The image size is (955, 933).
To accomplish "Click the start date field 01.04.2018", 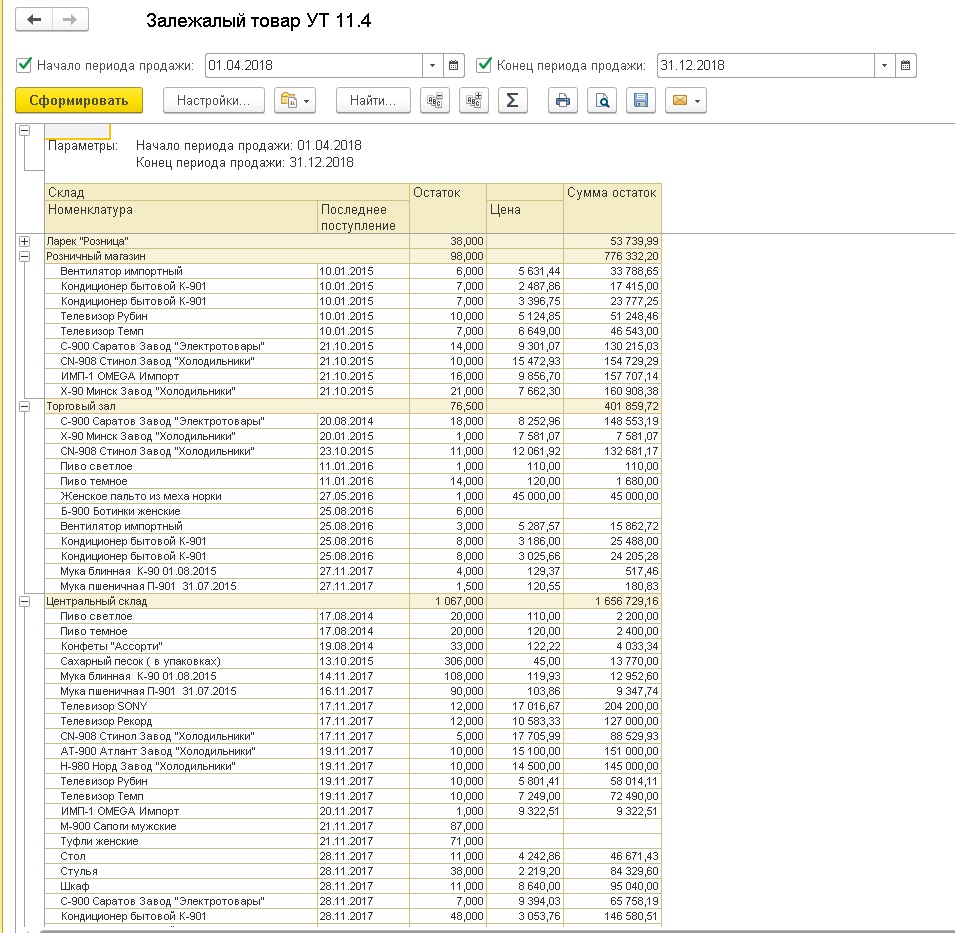I will point(314,65).
